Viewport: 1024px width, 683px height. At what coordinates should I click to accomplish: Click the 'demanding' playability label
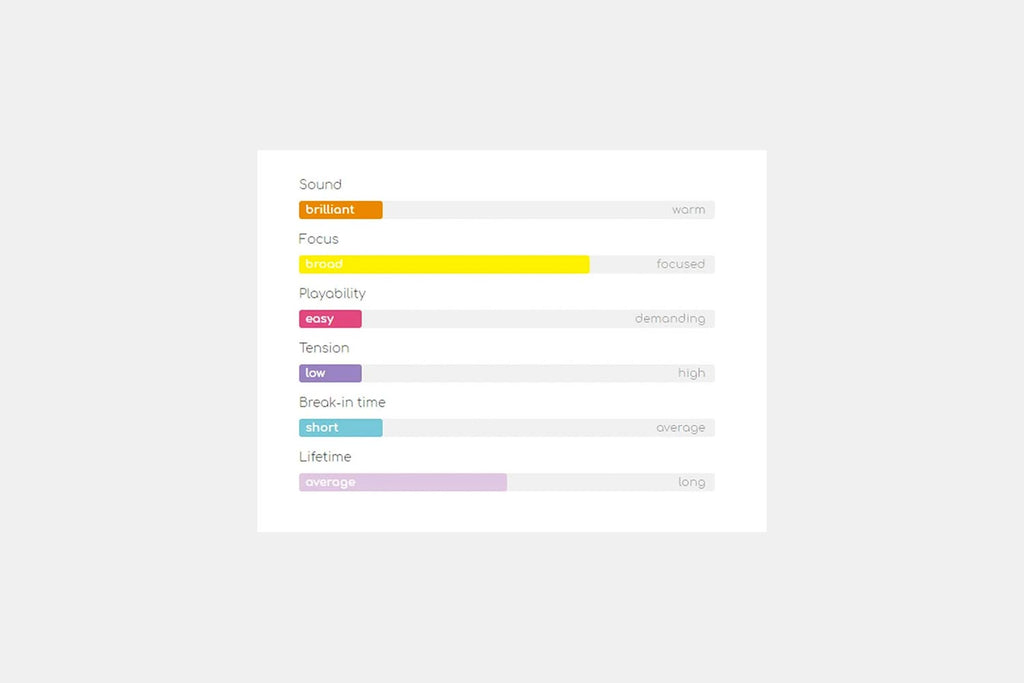pyautogui.click(x=670, y=319)
